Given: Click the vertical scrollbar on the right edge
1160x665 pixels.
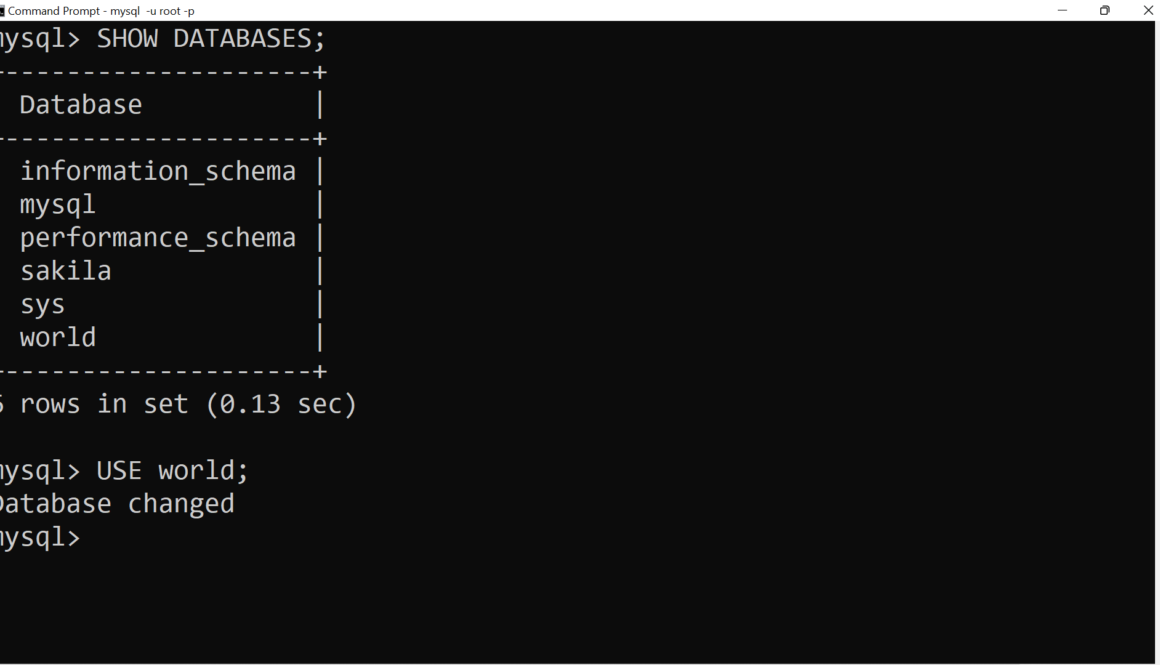Looking at the screenshot, I should (1156, 340).
